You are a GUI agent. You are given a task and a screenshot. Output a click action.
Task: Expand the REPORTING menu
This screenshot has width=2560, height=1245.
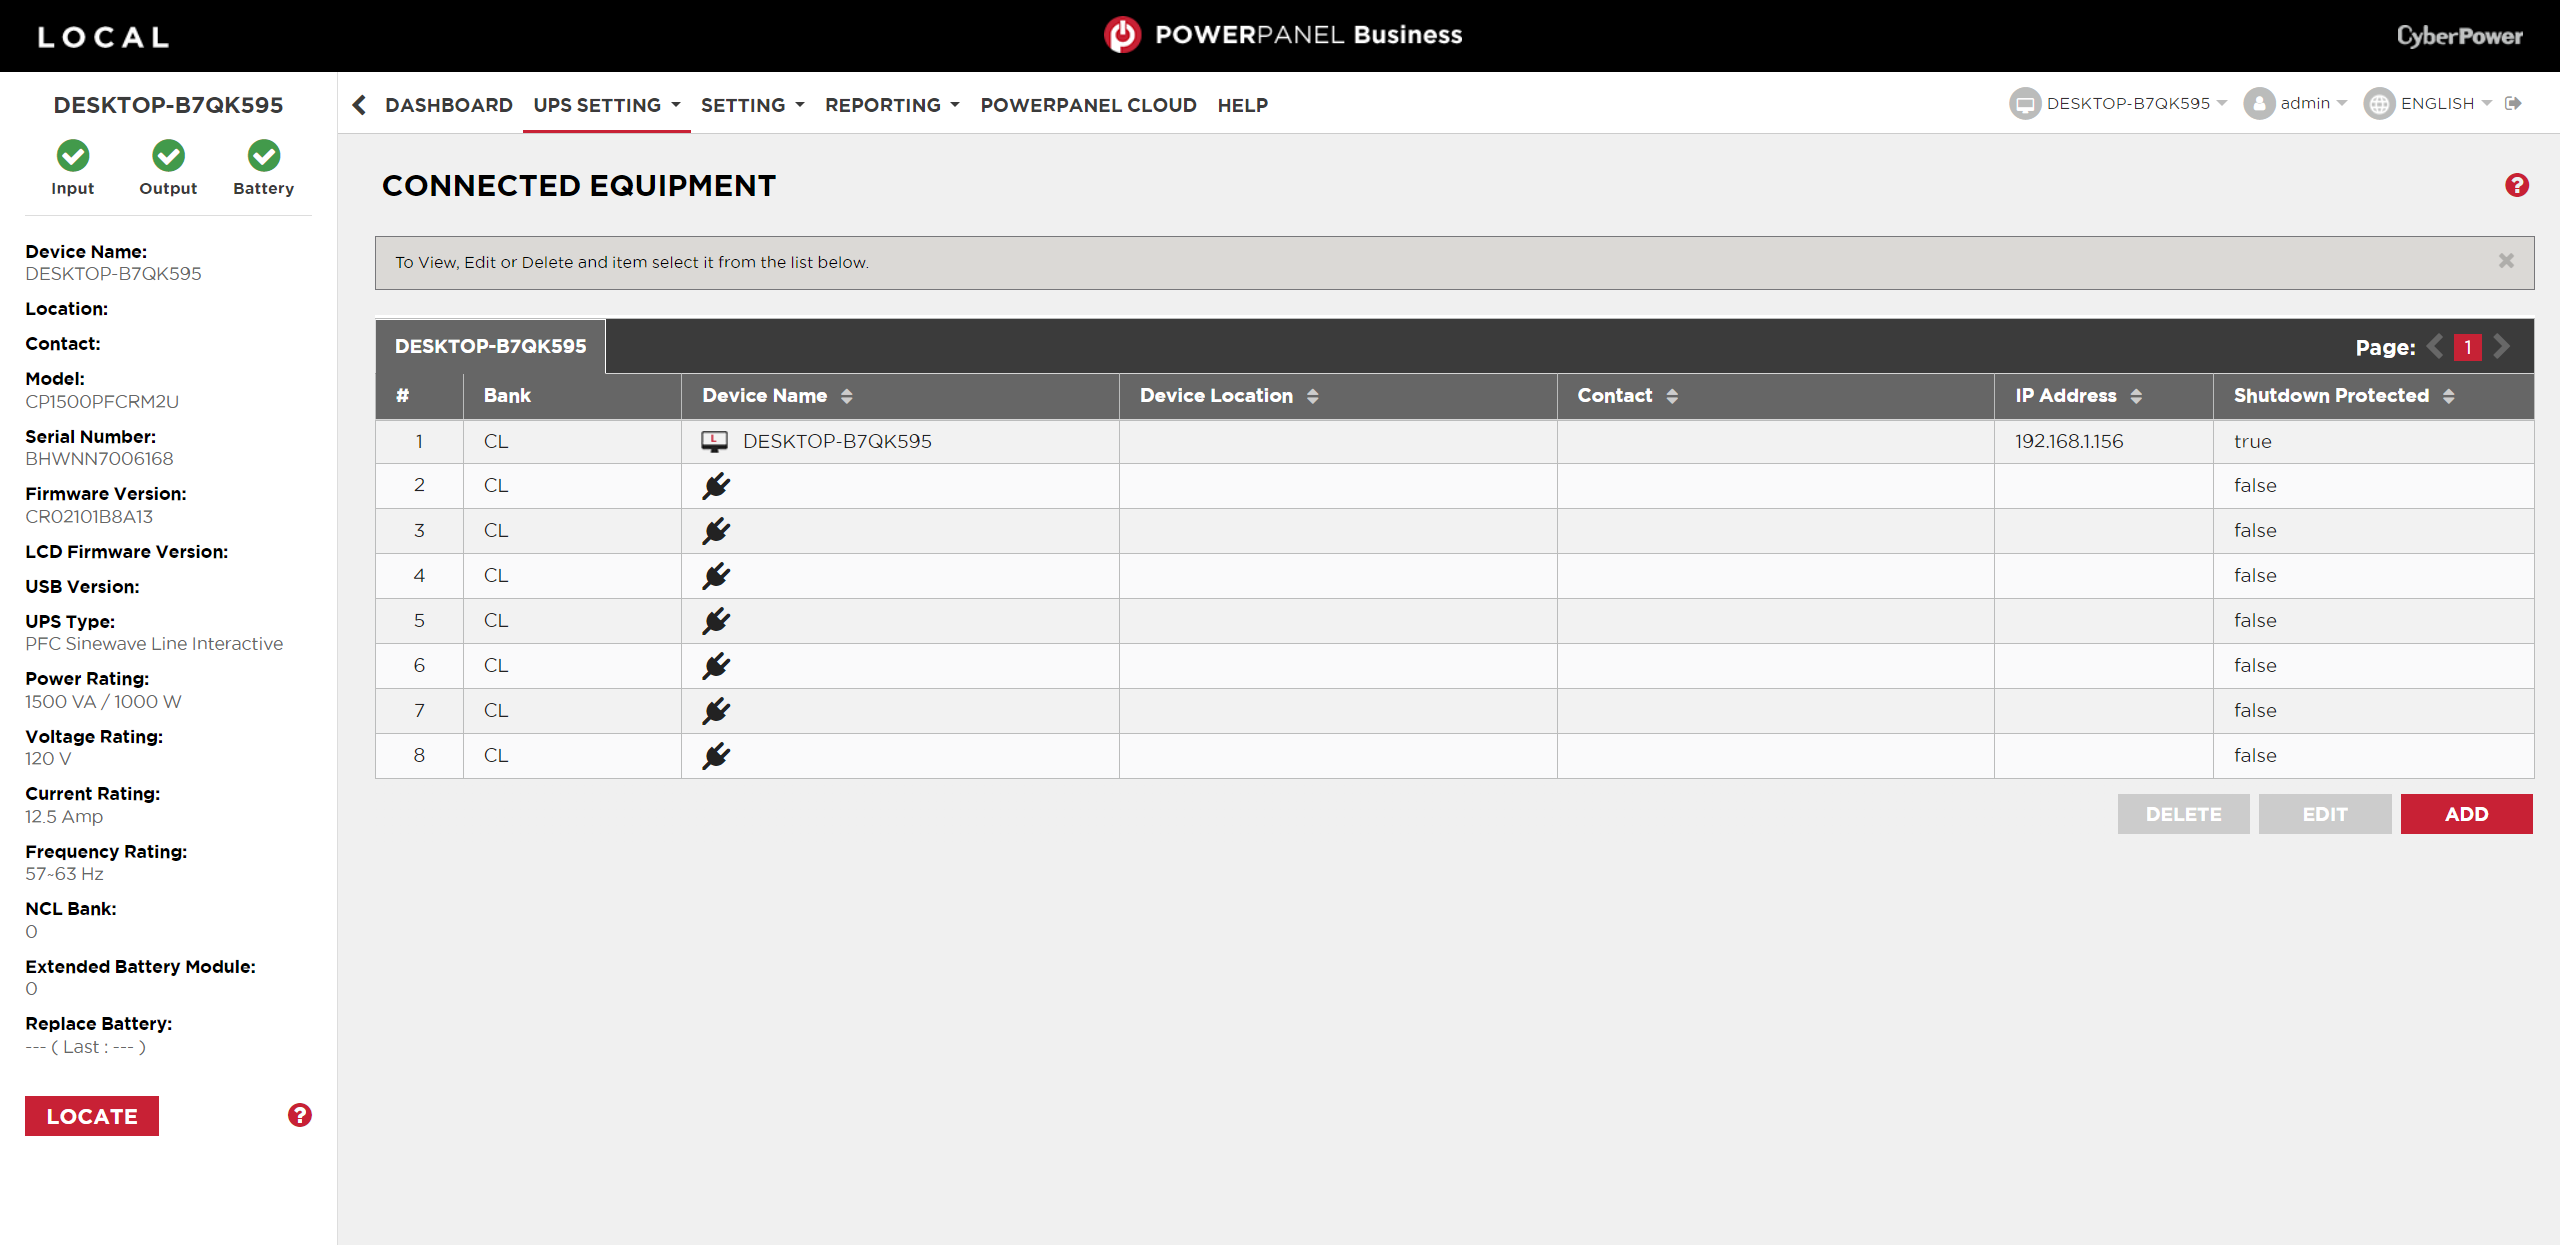[x=892, y=105]
